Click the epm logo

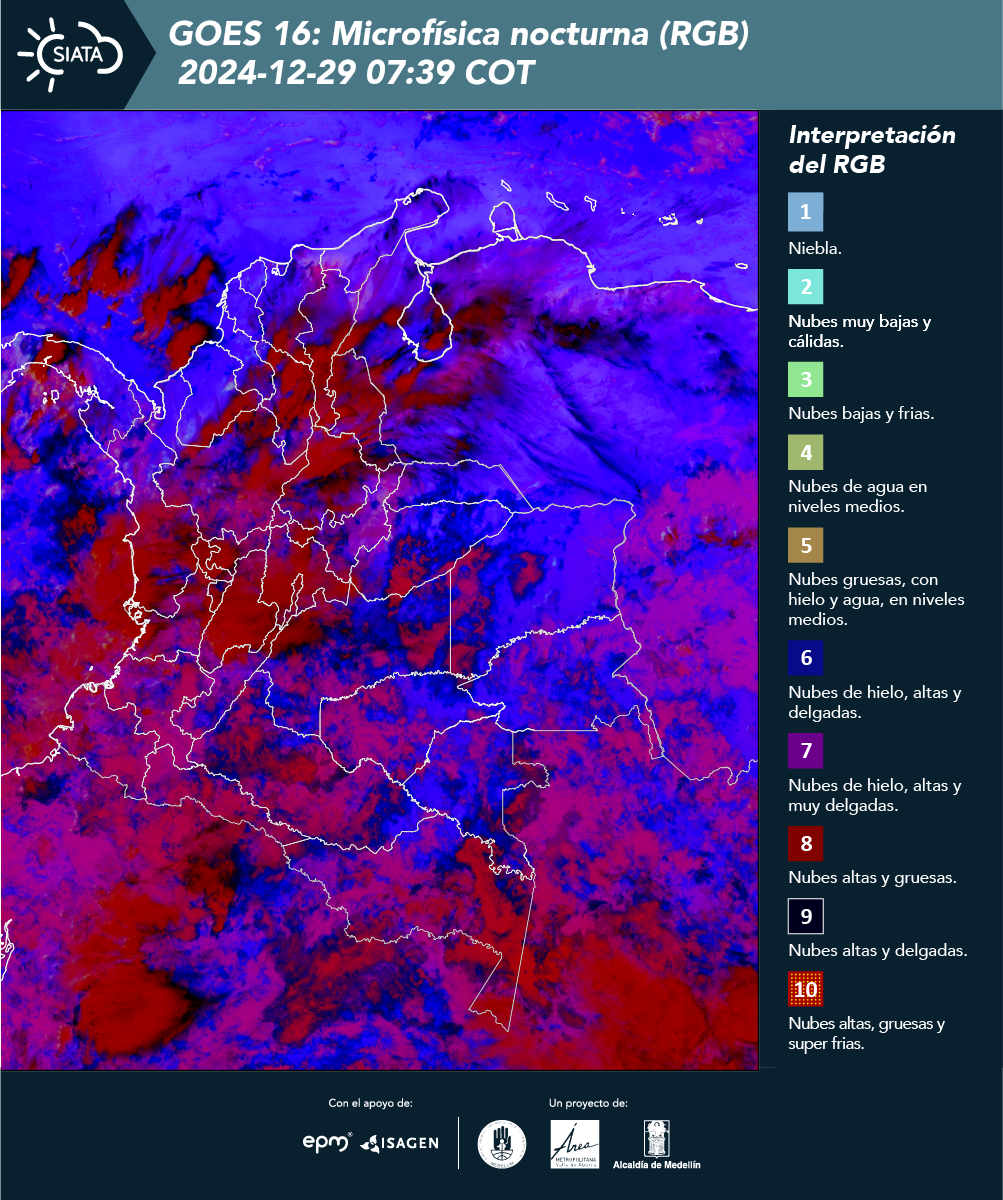tap(328, 1141)
